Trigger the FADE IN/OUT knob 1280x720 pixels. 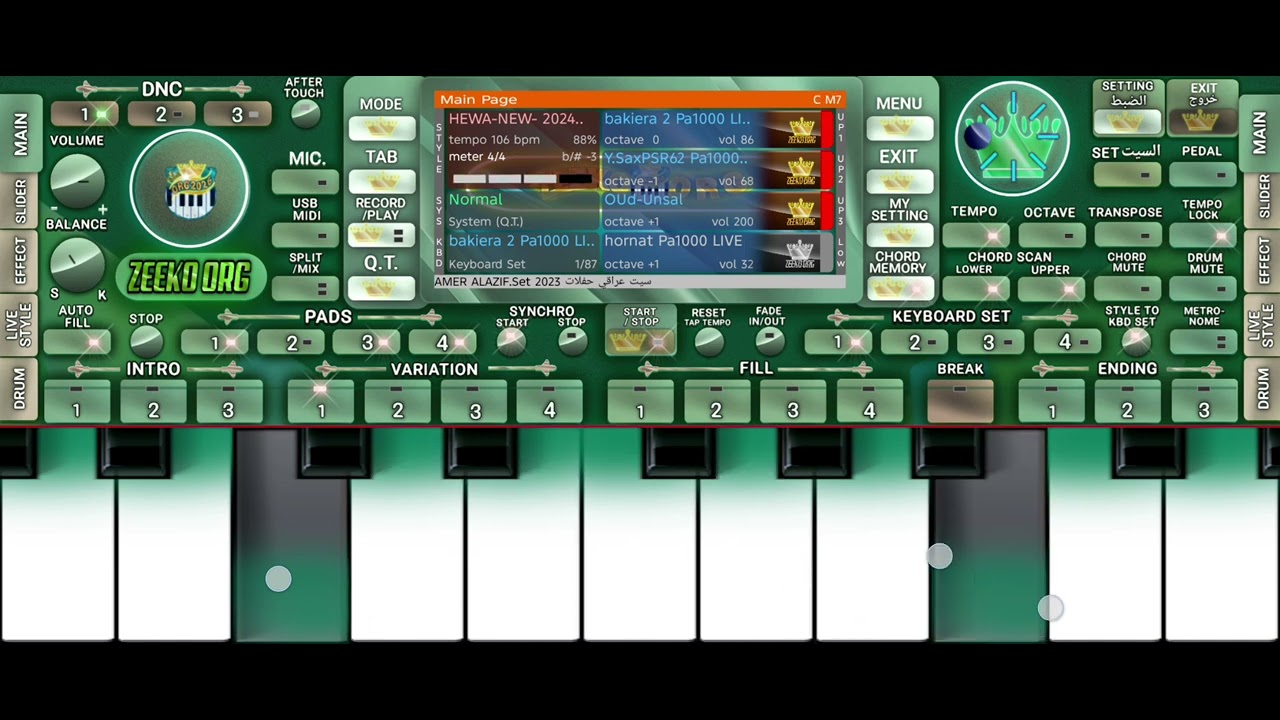pos(768,341)
